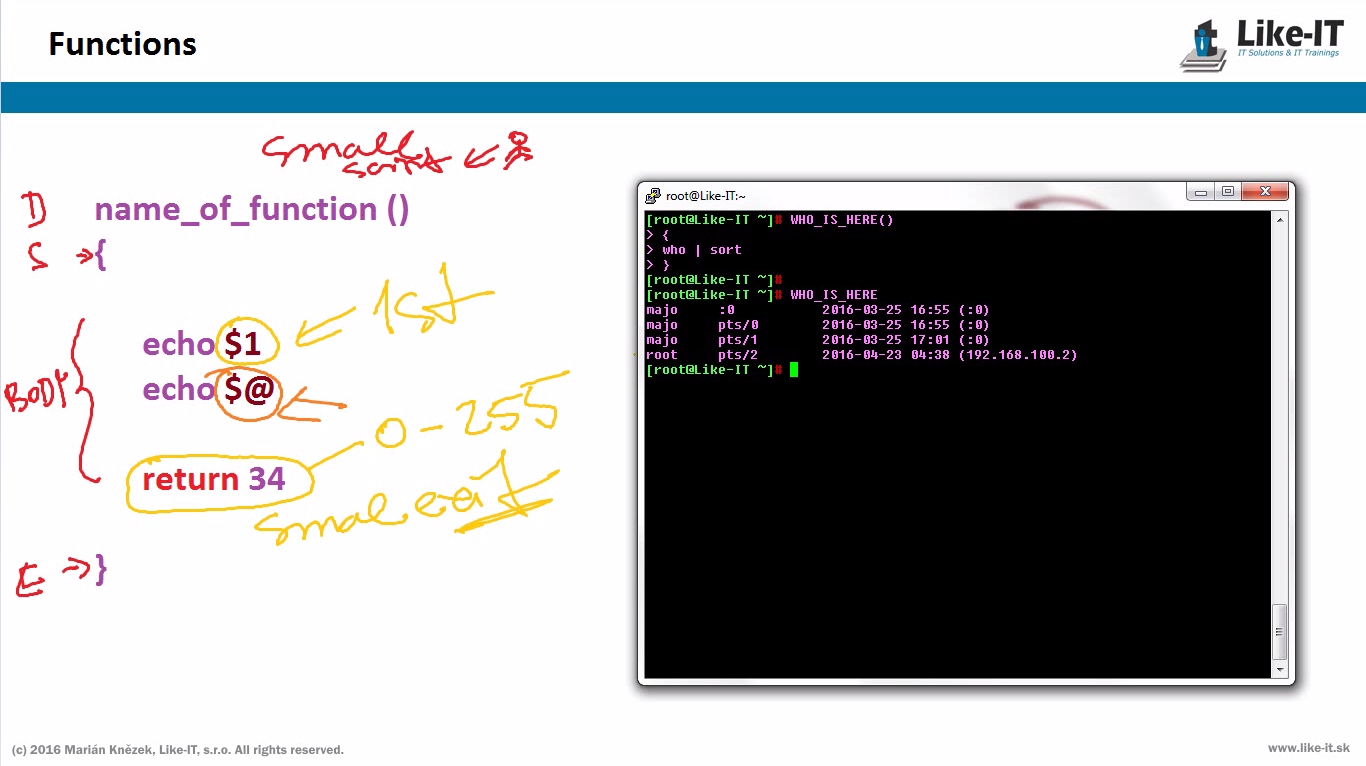
Task: Click the WHO_IS_HERE() definition line
Action: (770, 220)
